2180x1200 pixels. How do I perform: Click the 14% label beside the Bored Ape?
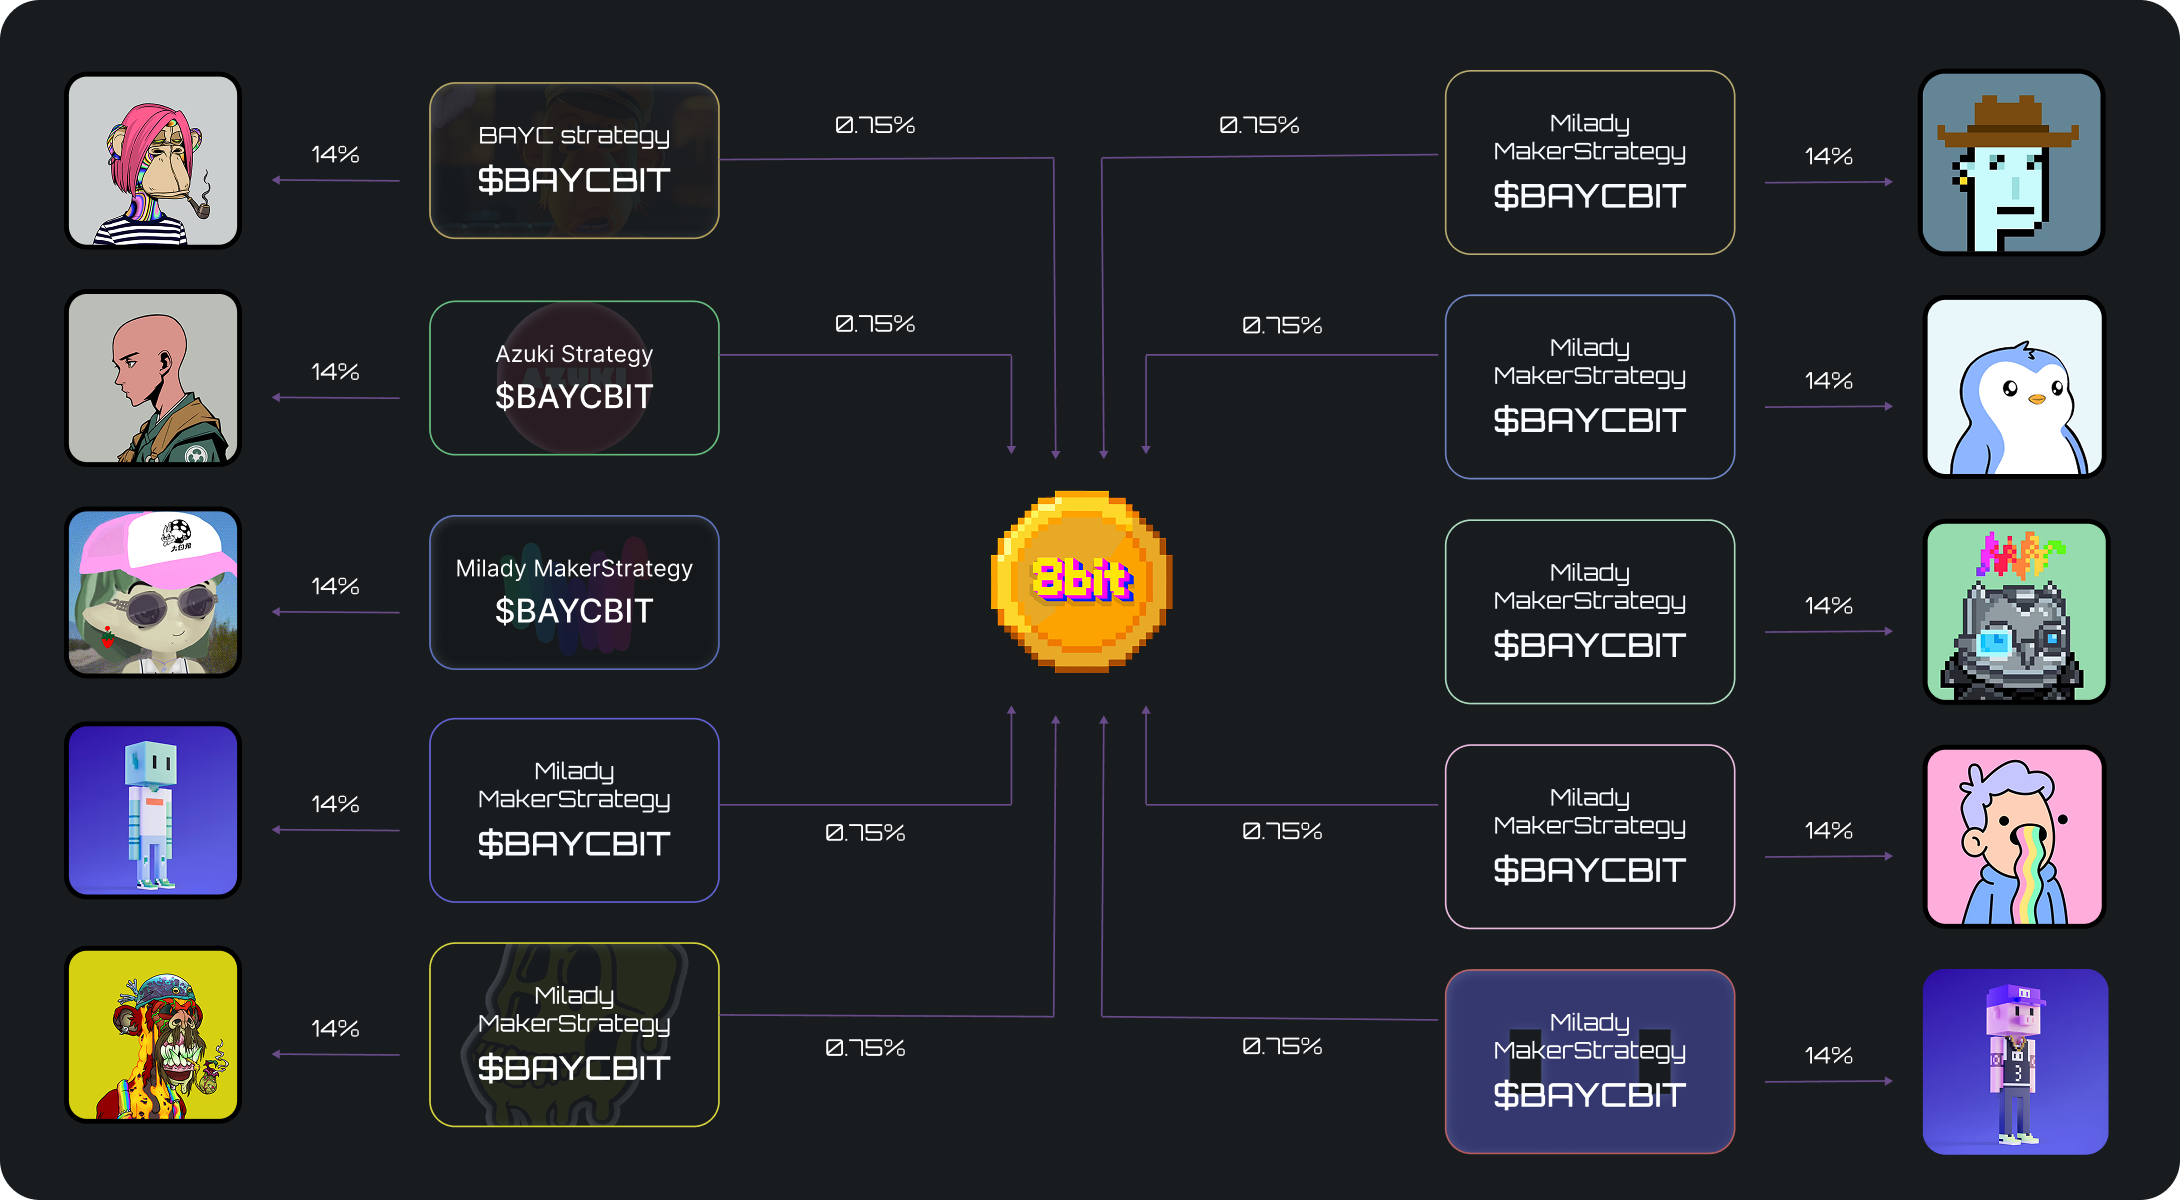[335, 154]
